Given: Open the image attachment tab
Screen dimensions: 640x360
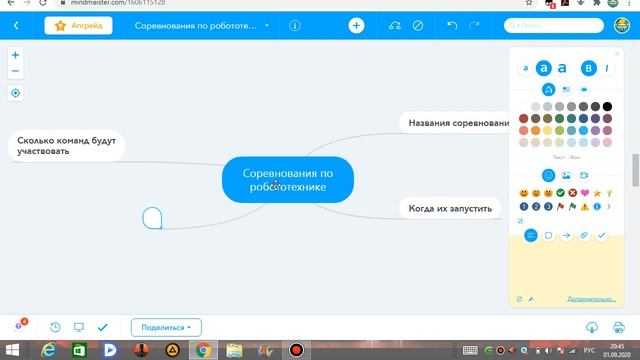Looking at the screenshot, I should coord(566,176).
